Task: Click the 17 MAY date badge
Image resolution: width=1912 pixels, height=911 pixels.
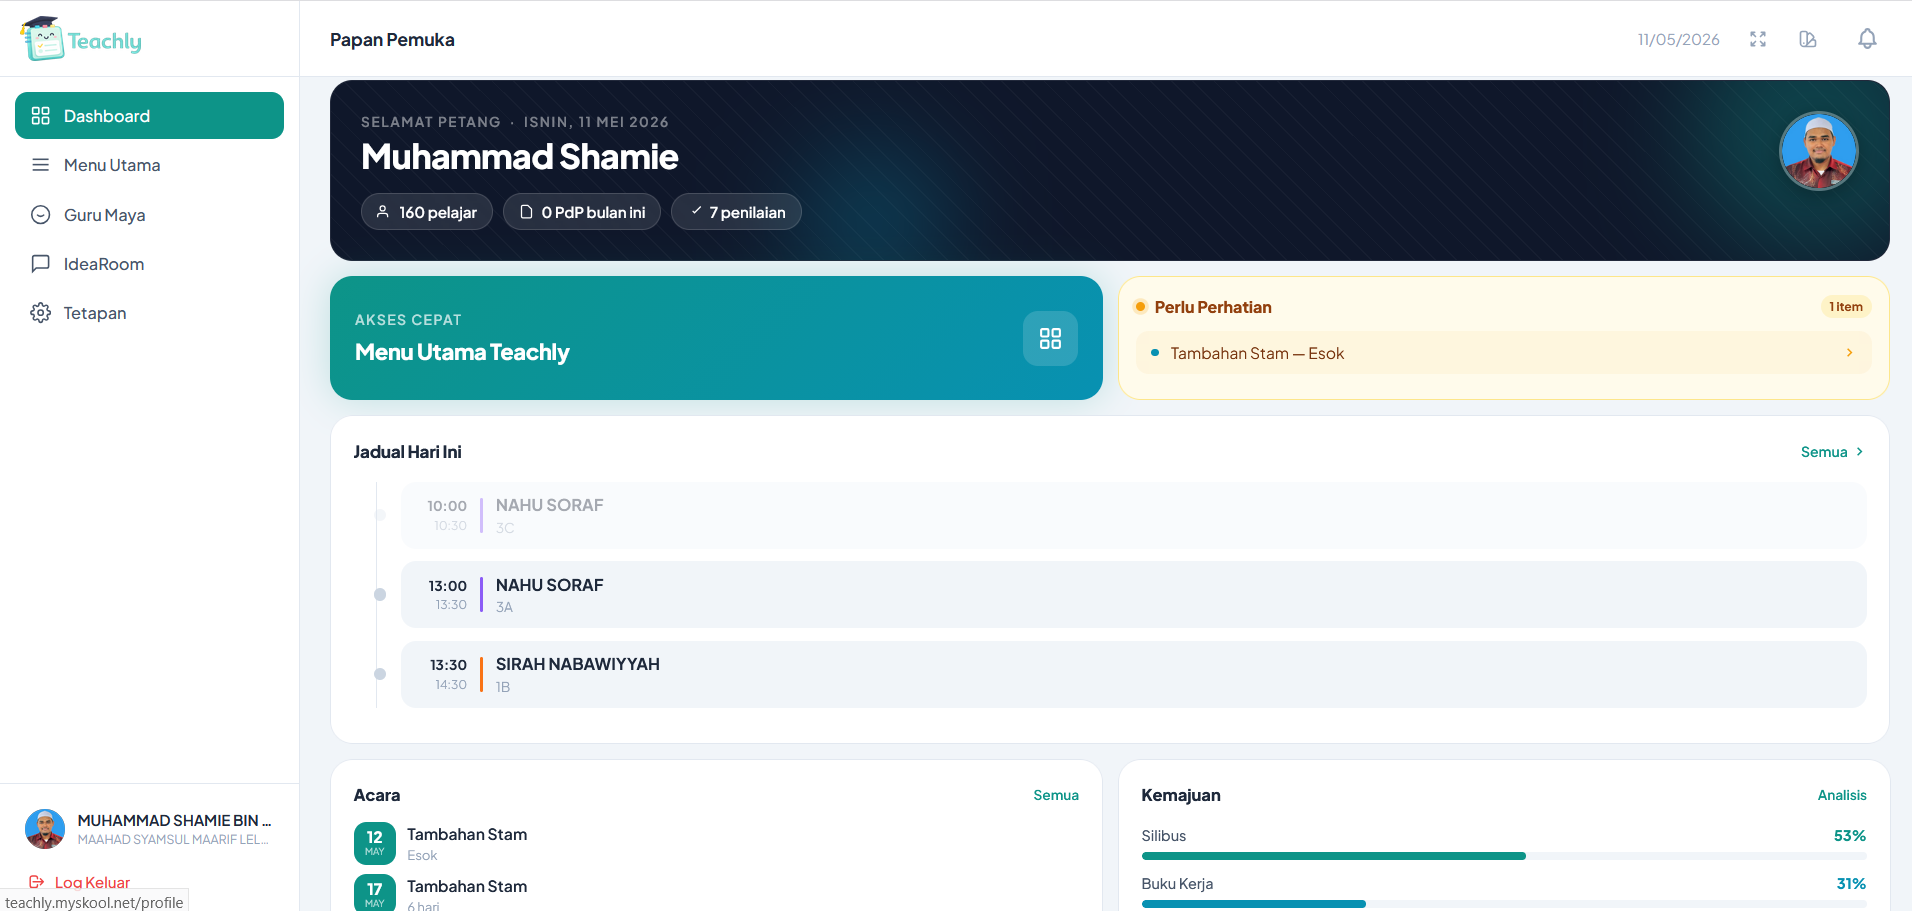Action: (375, 893)
